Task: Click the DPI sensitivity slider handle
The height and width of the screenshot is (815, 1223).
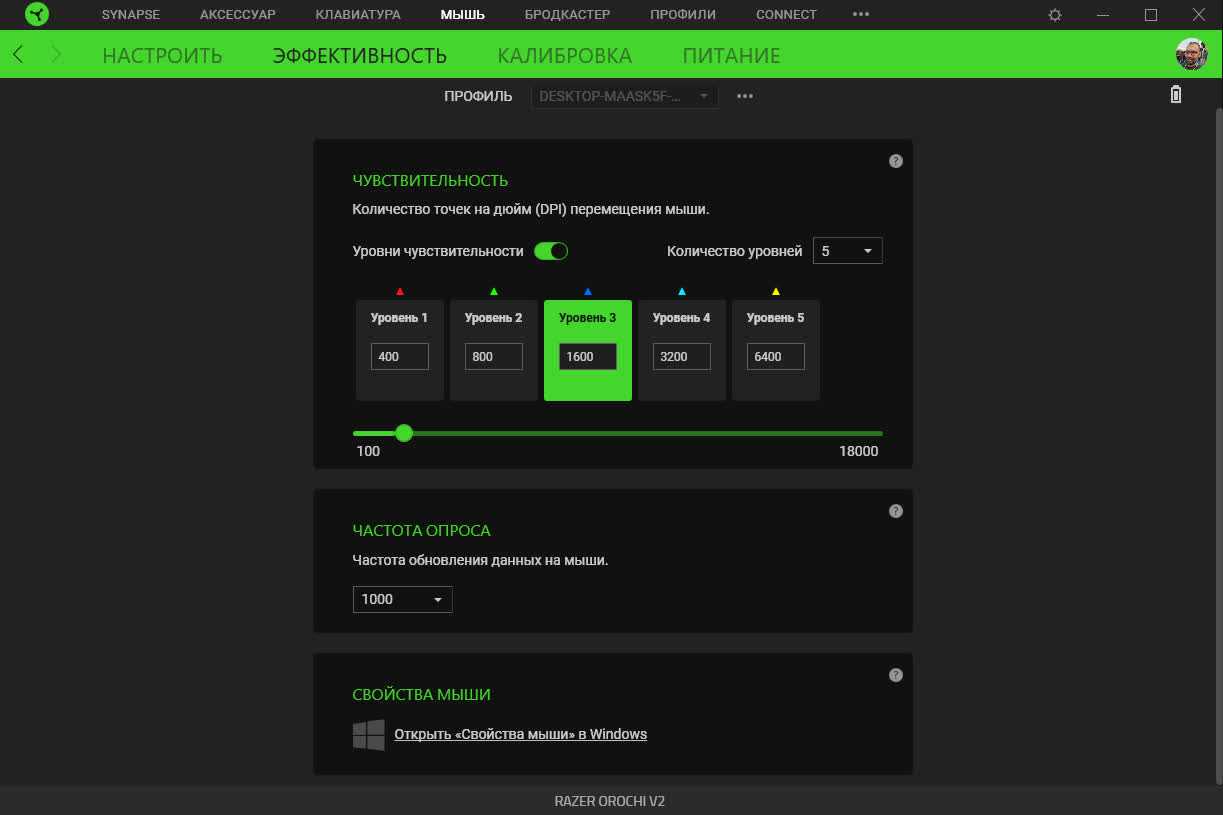Action: pos(404,433)
